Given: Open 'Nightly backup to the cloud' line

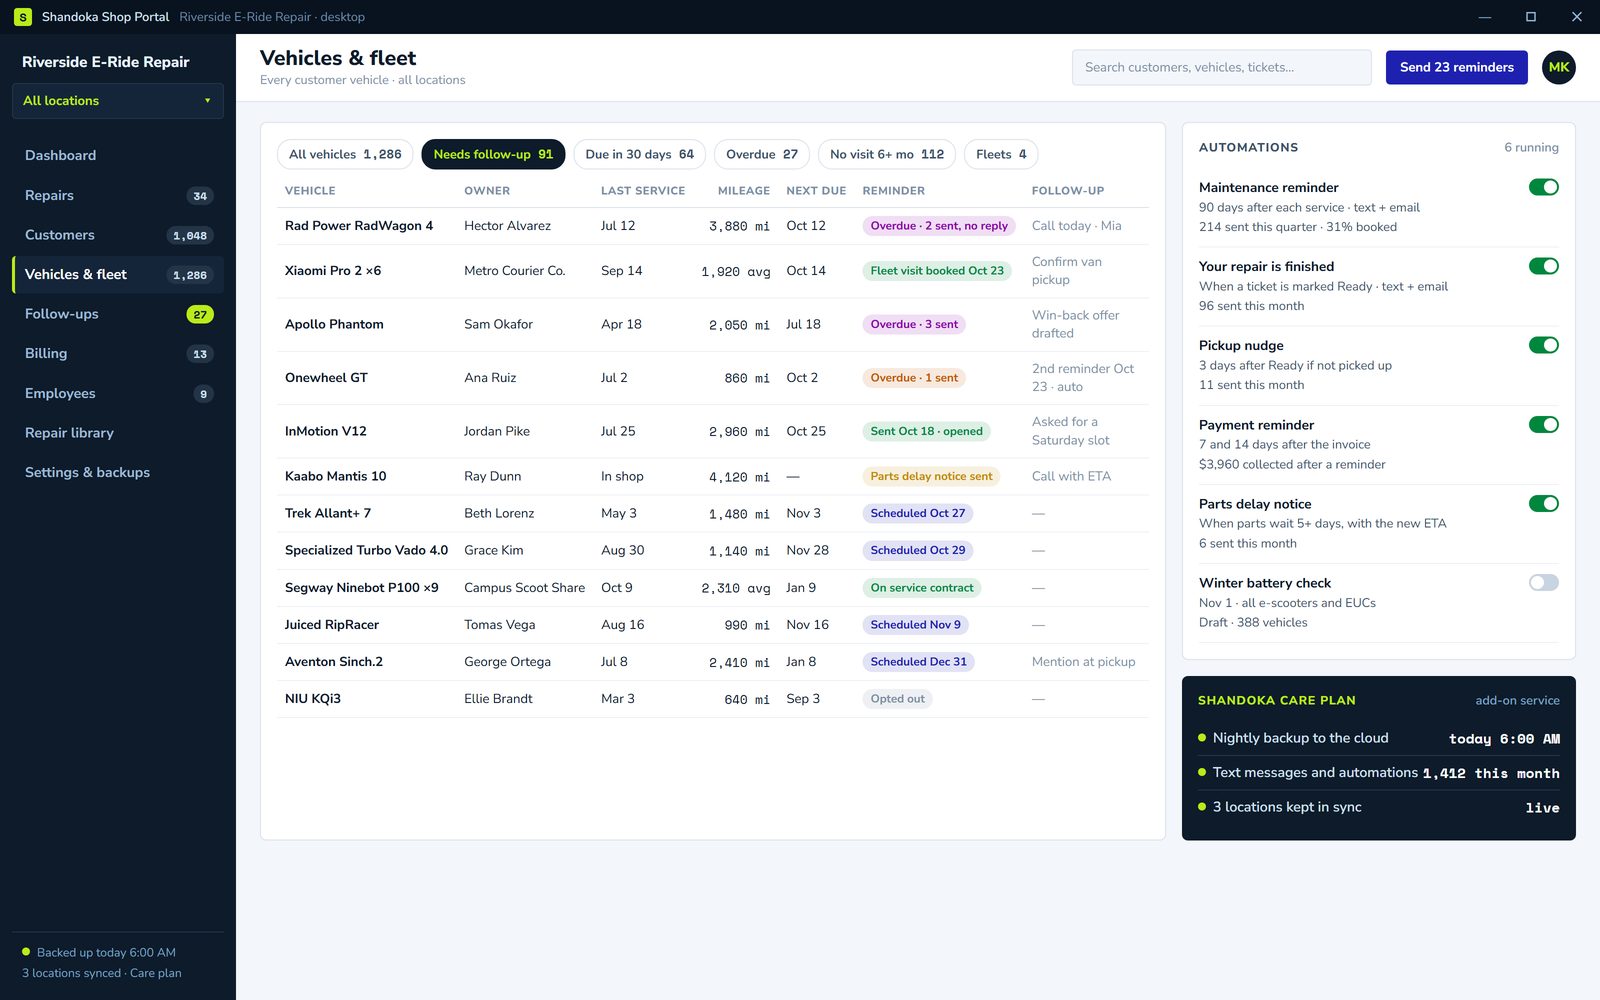Looking at the screenshot, I should coord(1378,738).
